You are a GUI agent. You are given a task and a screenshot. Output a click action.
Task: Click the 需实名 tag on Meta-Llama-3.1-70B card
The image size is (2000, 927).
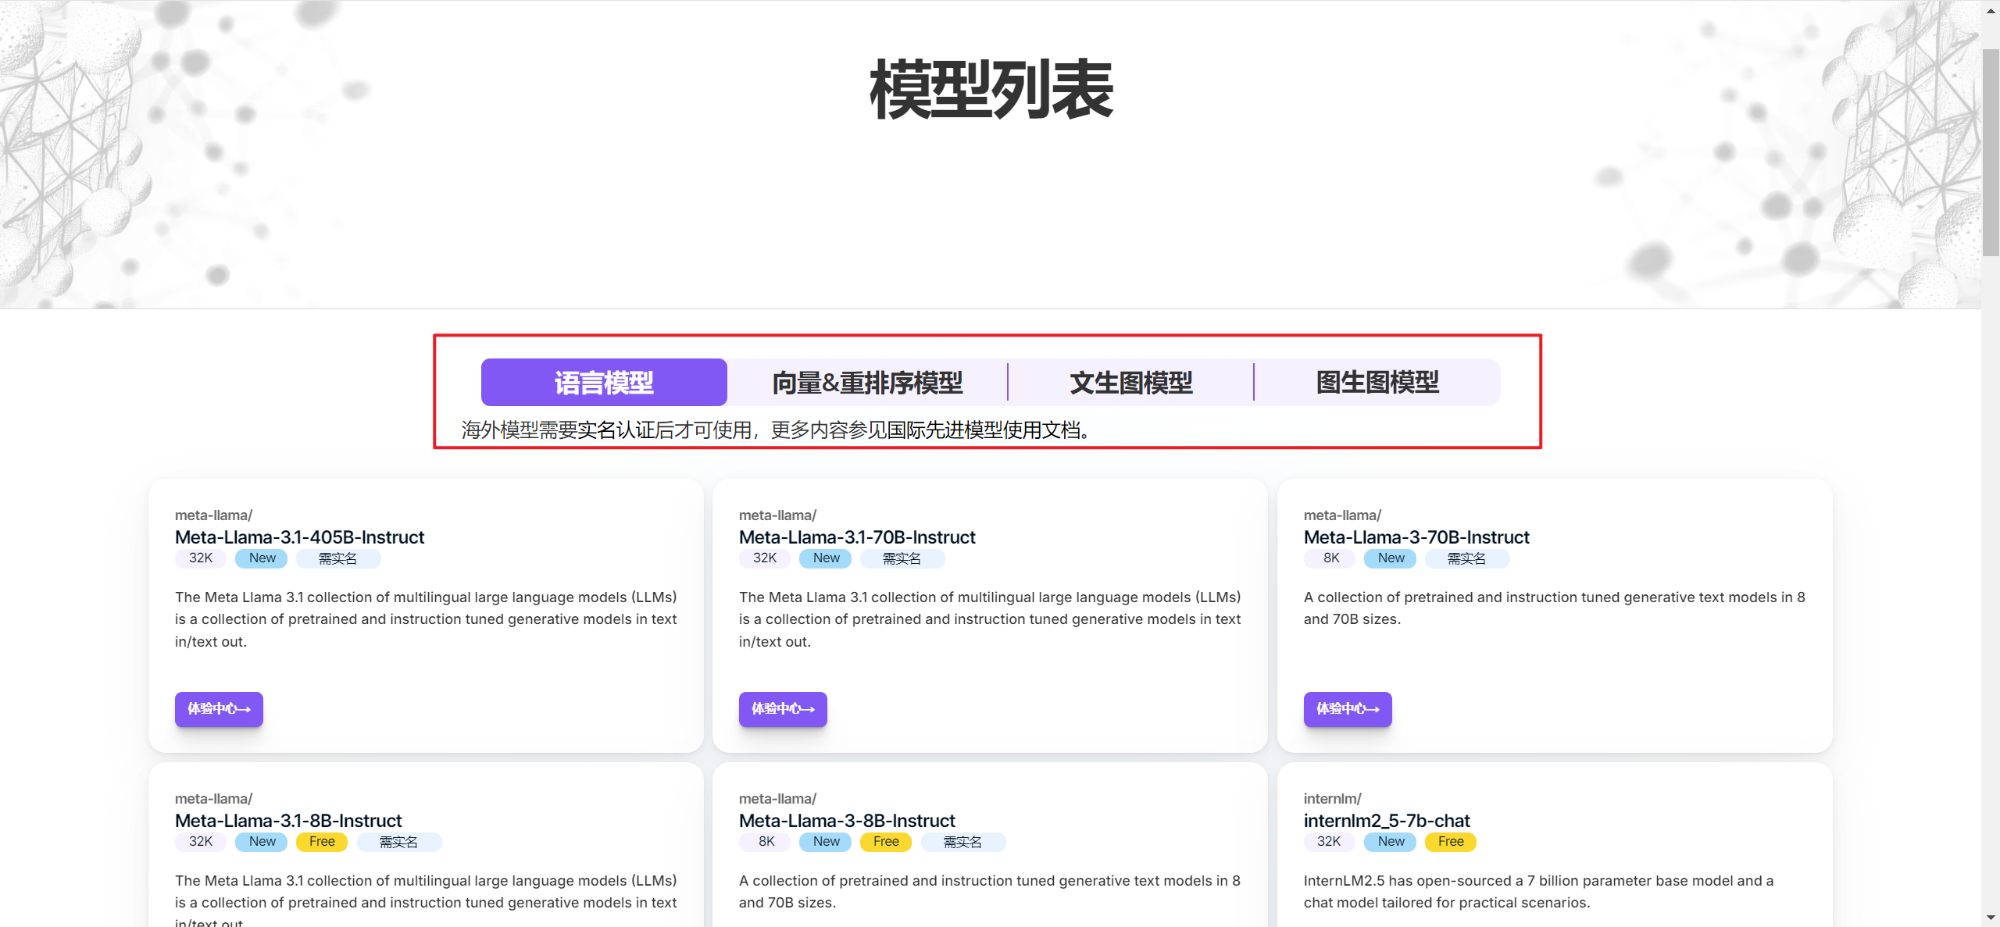coord(902,558)
